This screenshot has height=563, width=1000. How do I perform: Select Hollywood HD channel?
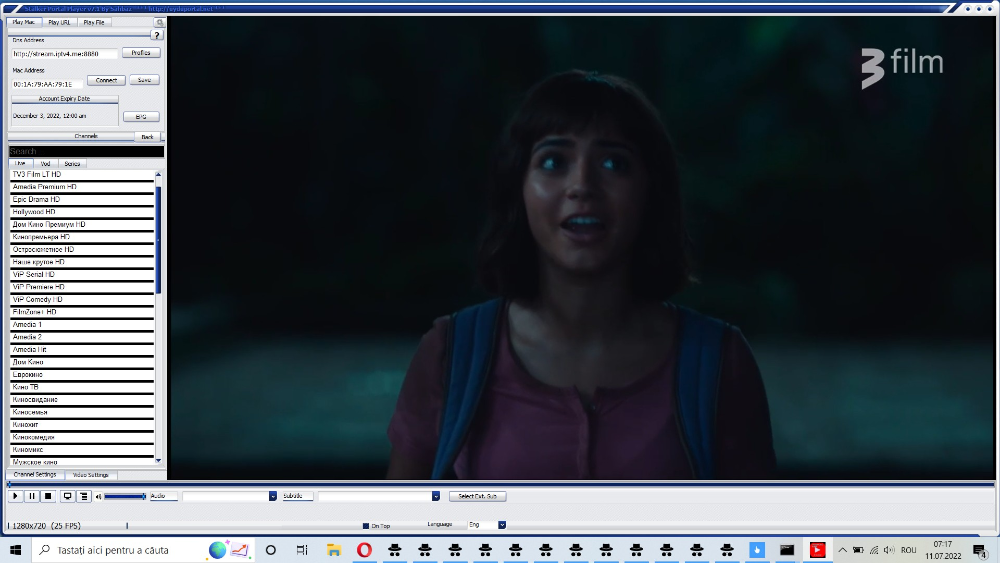(x=82, y=212)
